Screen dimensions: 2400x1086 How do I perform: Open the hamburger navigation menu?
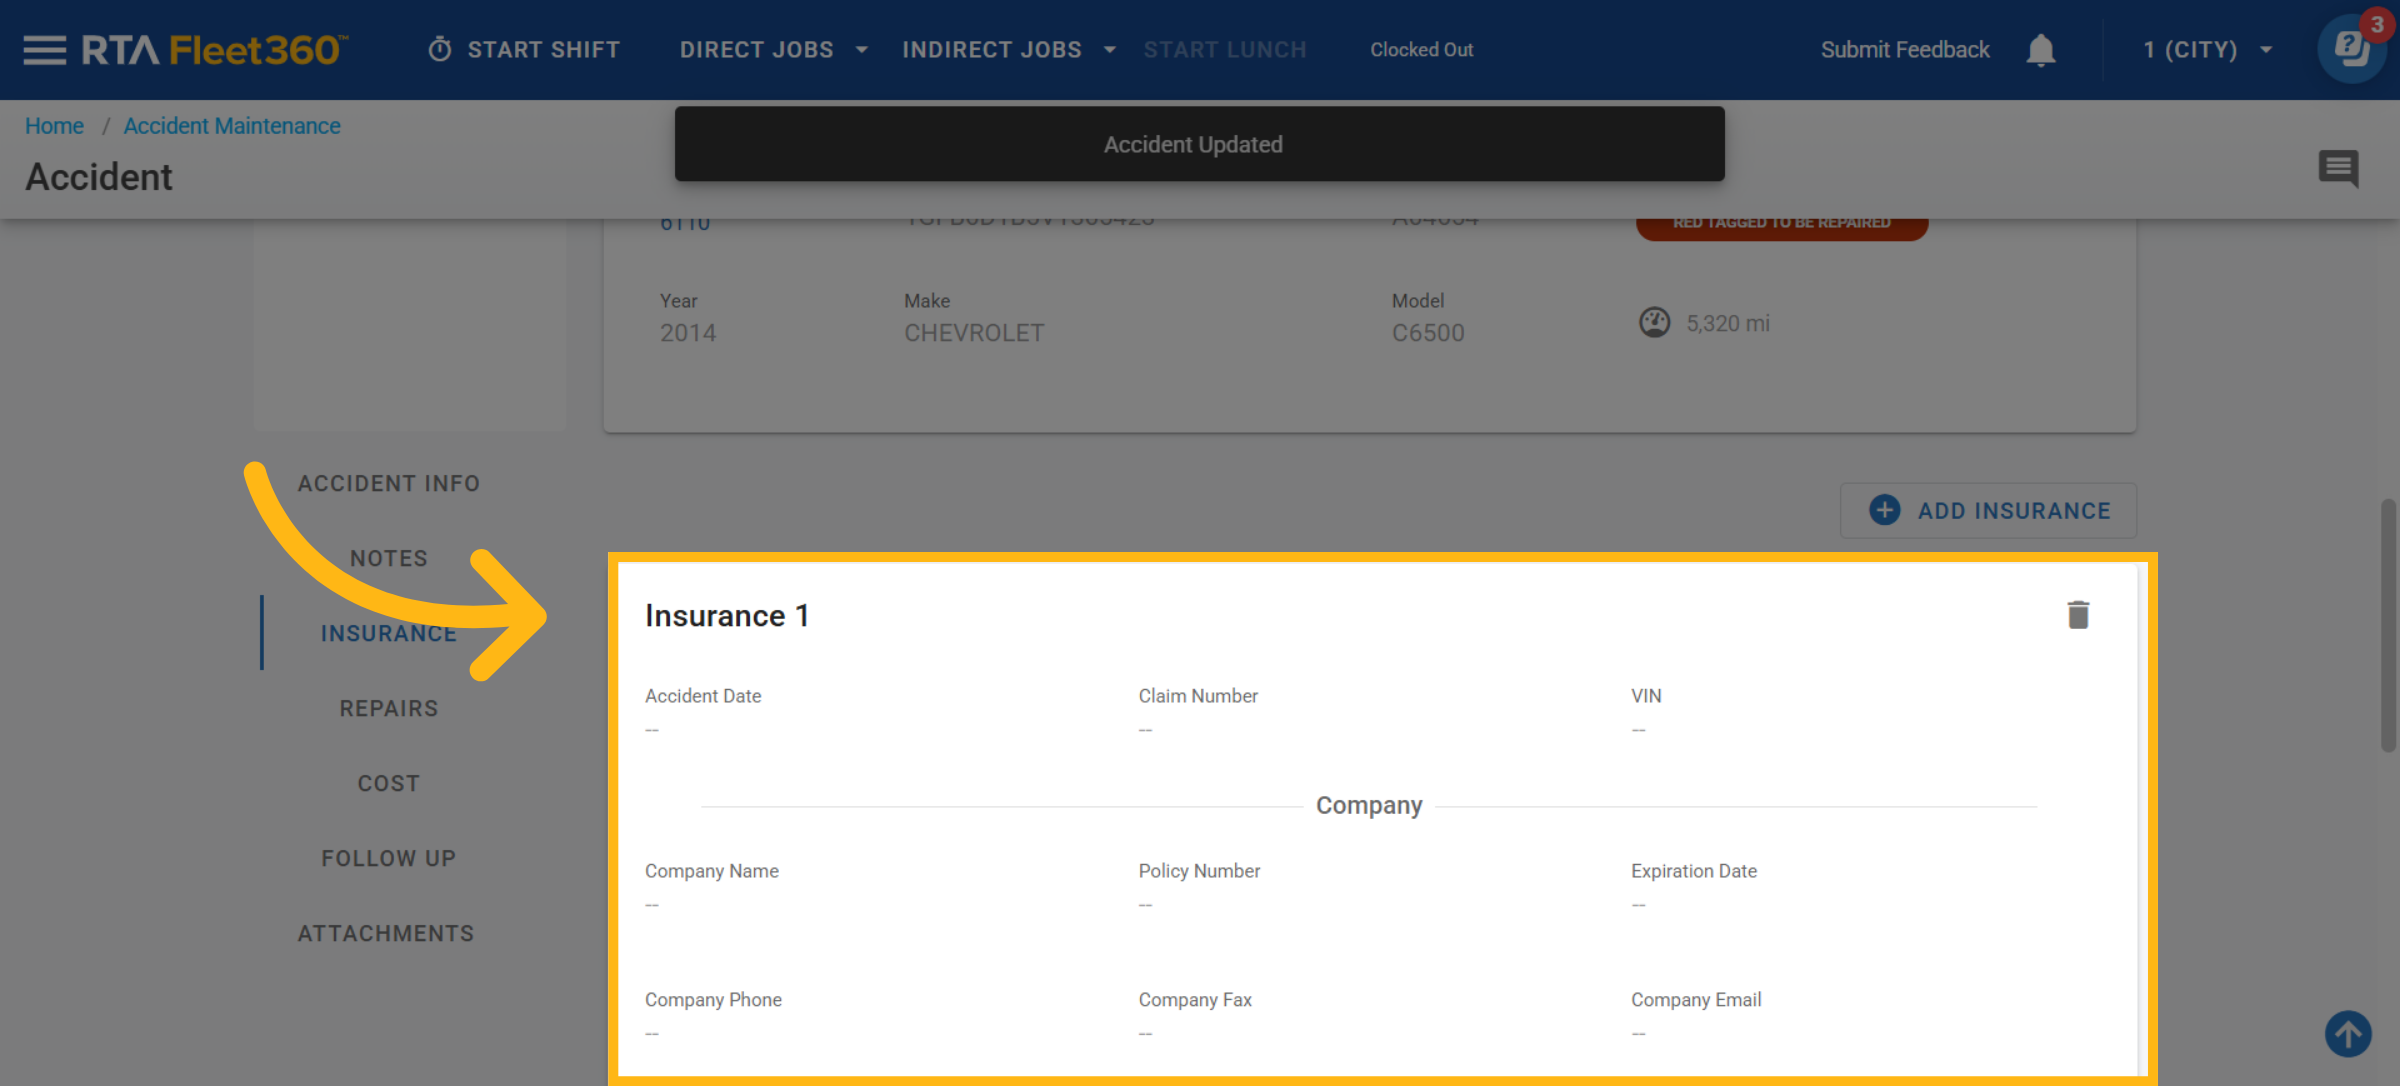[x=44, y=50]
